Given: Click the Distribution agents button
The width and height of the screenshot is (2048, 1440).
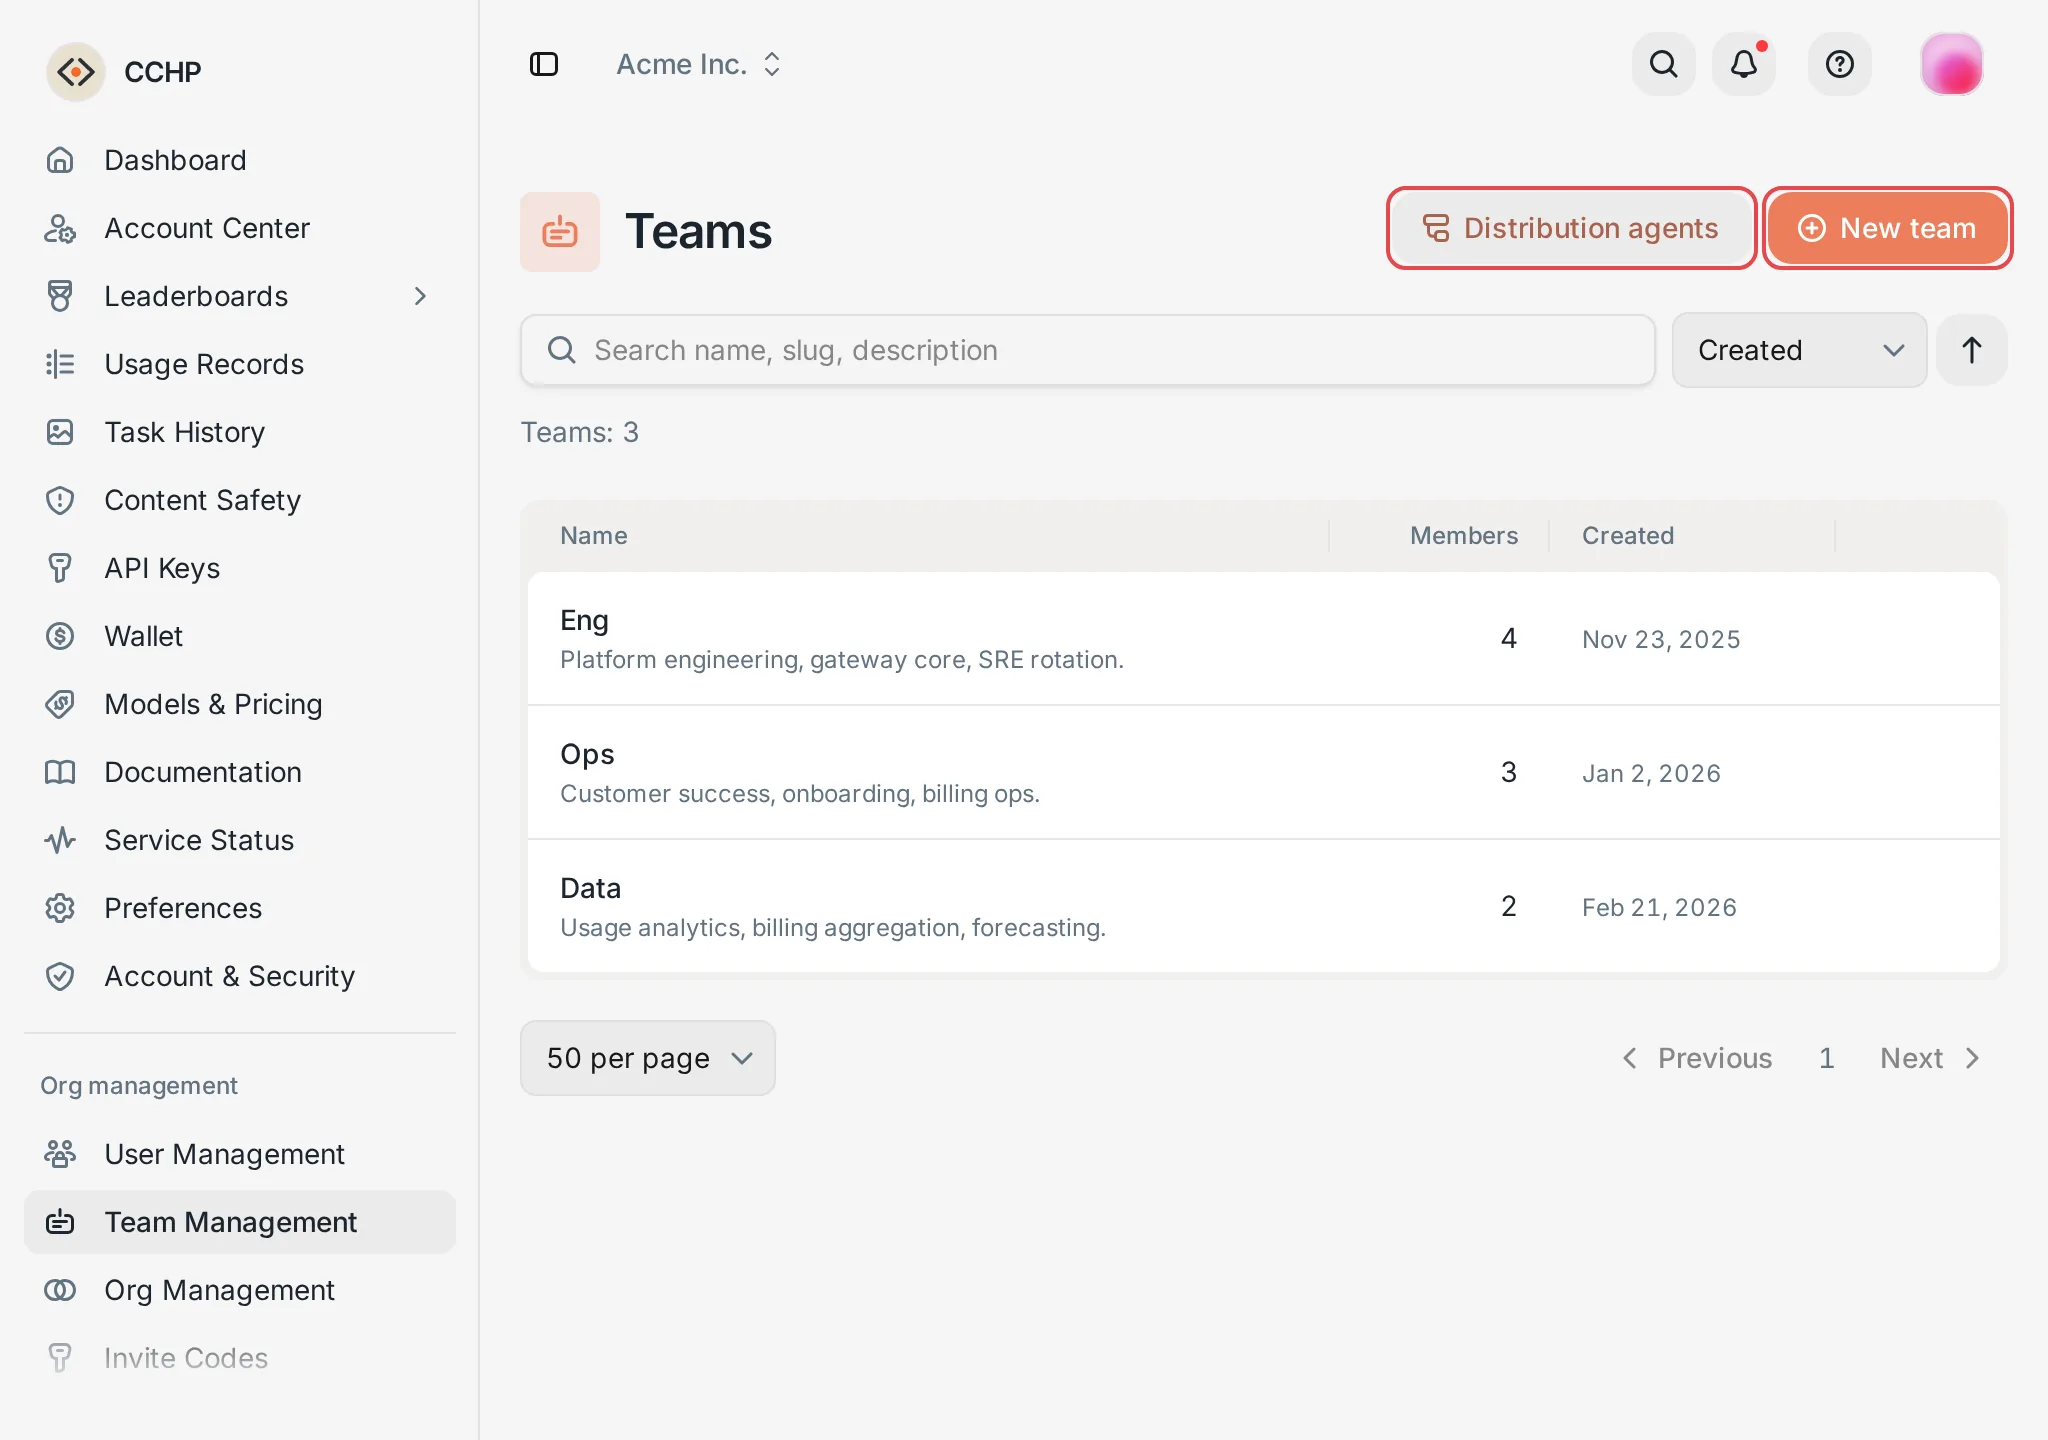Looking at the screenshot, I should pyautogui.click(x=1571, y=228).
